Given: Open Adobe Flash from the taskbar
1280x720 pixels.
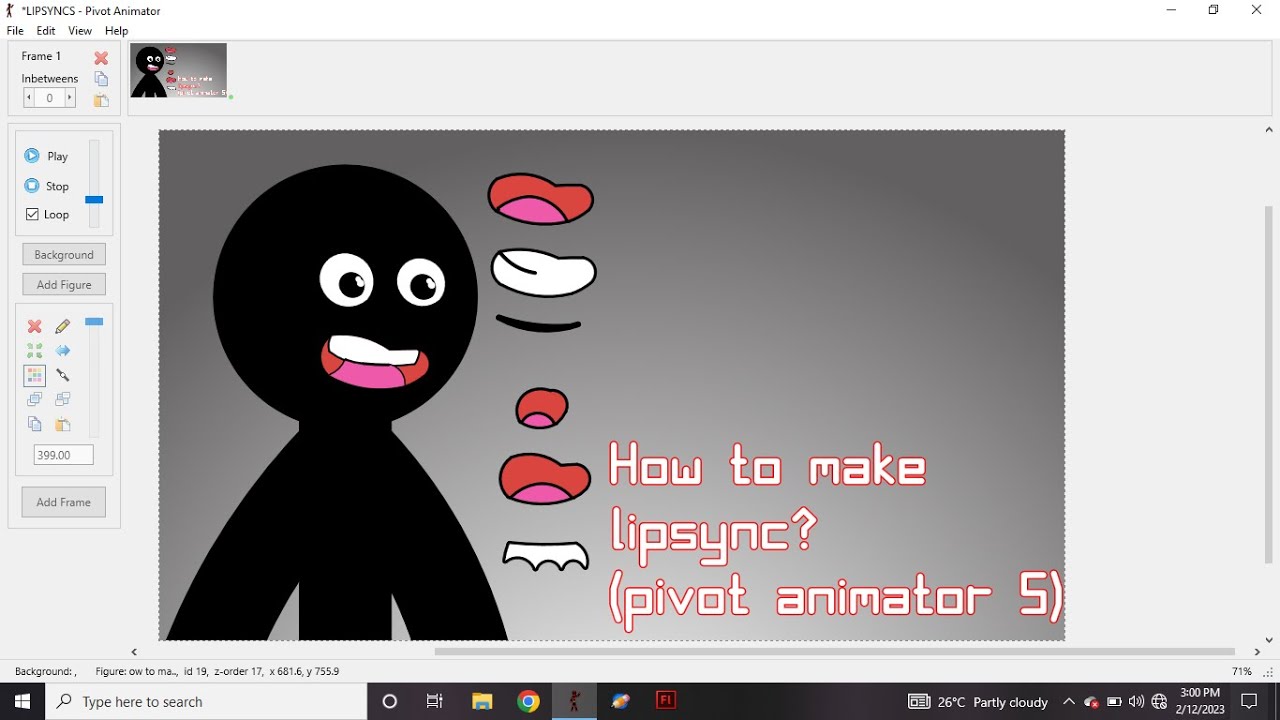Looking at the screenshot, I should click(666, 701).
